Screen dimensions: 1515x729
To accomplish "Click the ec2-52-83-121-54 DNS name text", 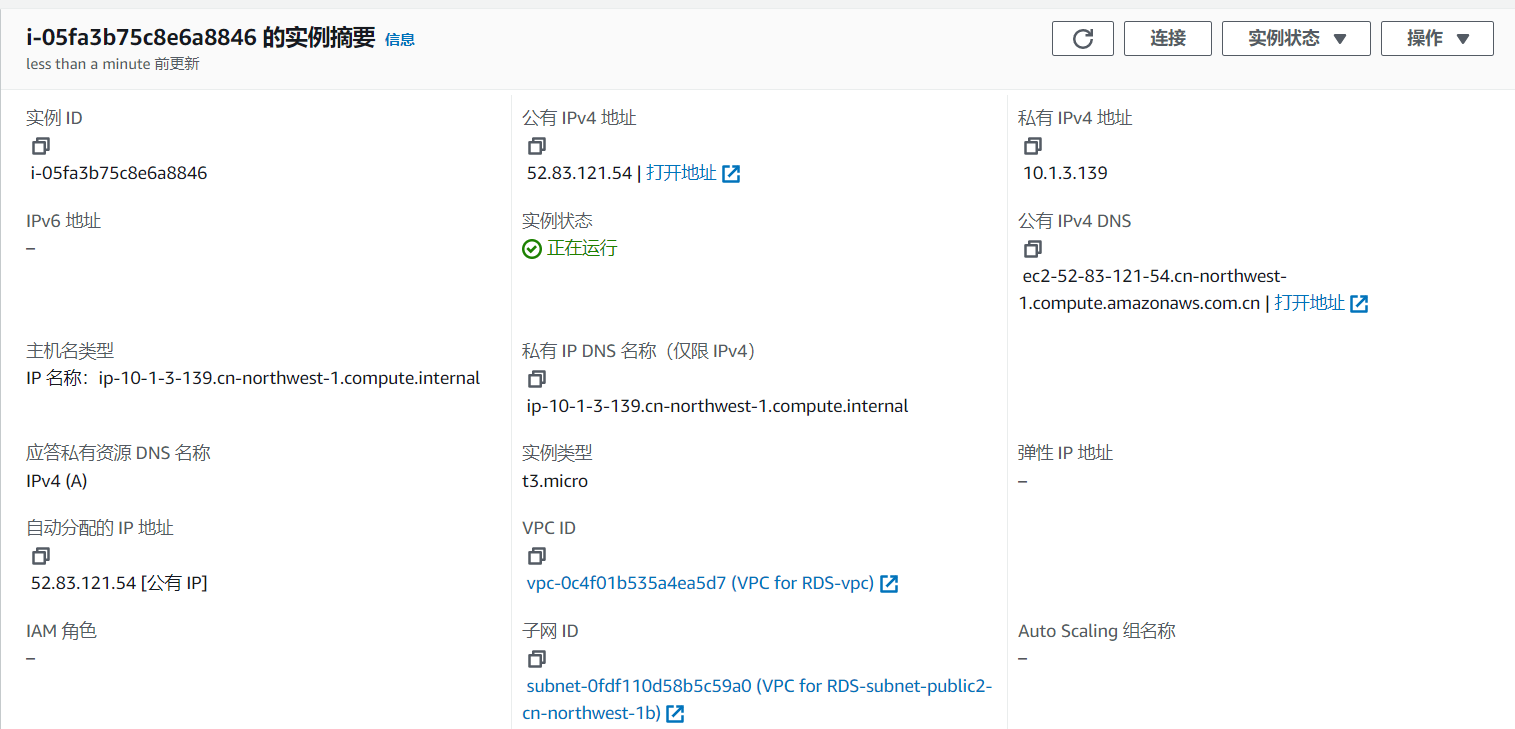I will 1153,289.
